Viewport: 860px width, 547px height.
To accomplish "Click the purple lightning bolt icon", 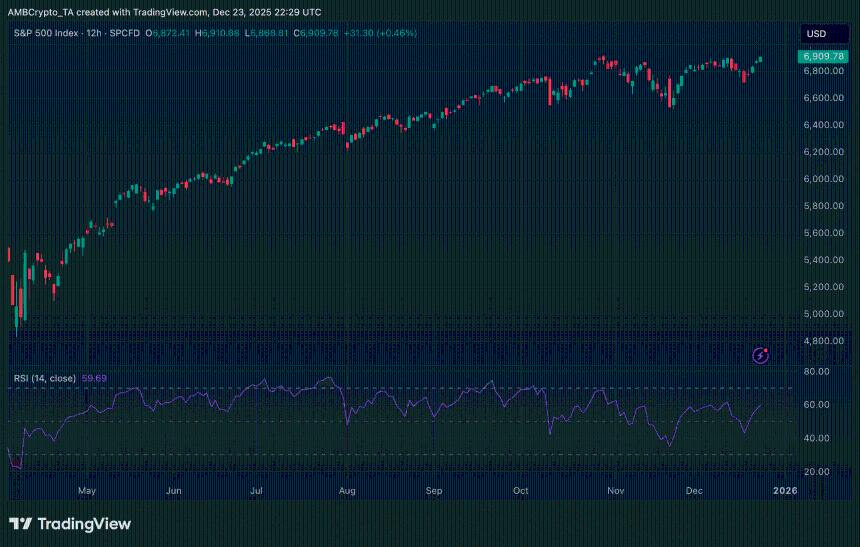I will [760, 354].
